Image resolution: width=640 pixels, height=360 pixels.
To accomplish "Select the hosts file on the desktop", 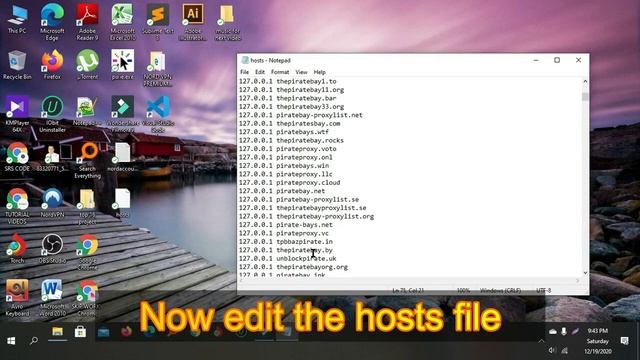I will pos(122,203).
